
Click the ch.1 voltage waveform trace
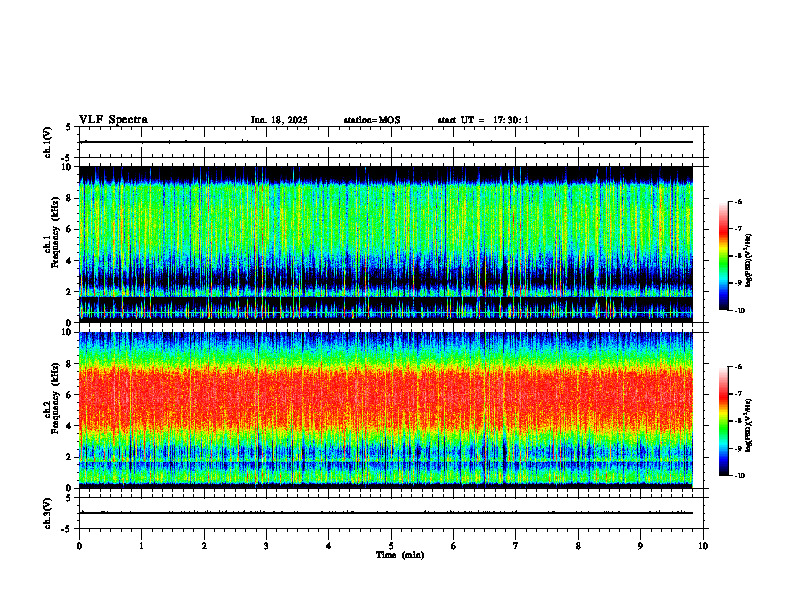(x=386, y=142)
